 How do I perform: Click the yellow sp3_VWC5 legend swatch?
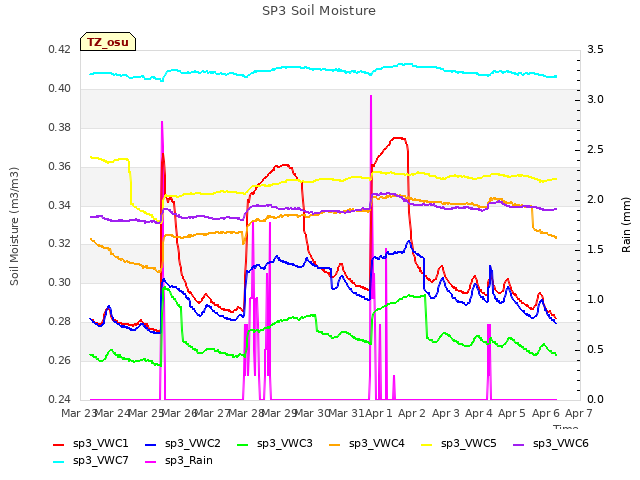click(427, 444)
